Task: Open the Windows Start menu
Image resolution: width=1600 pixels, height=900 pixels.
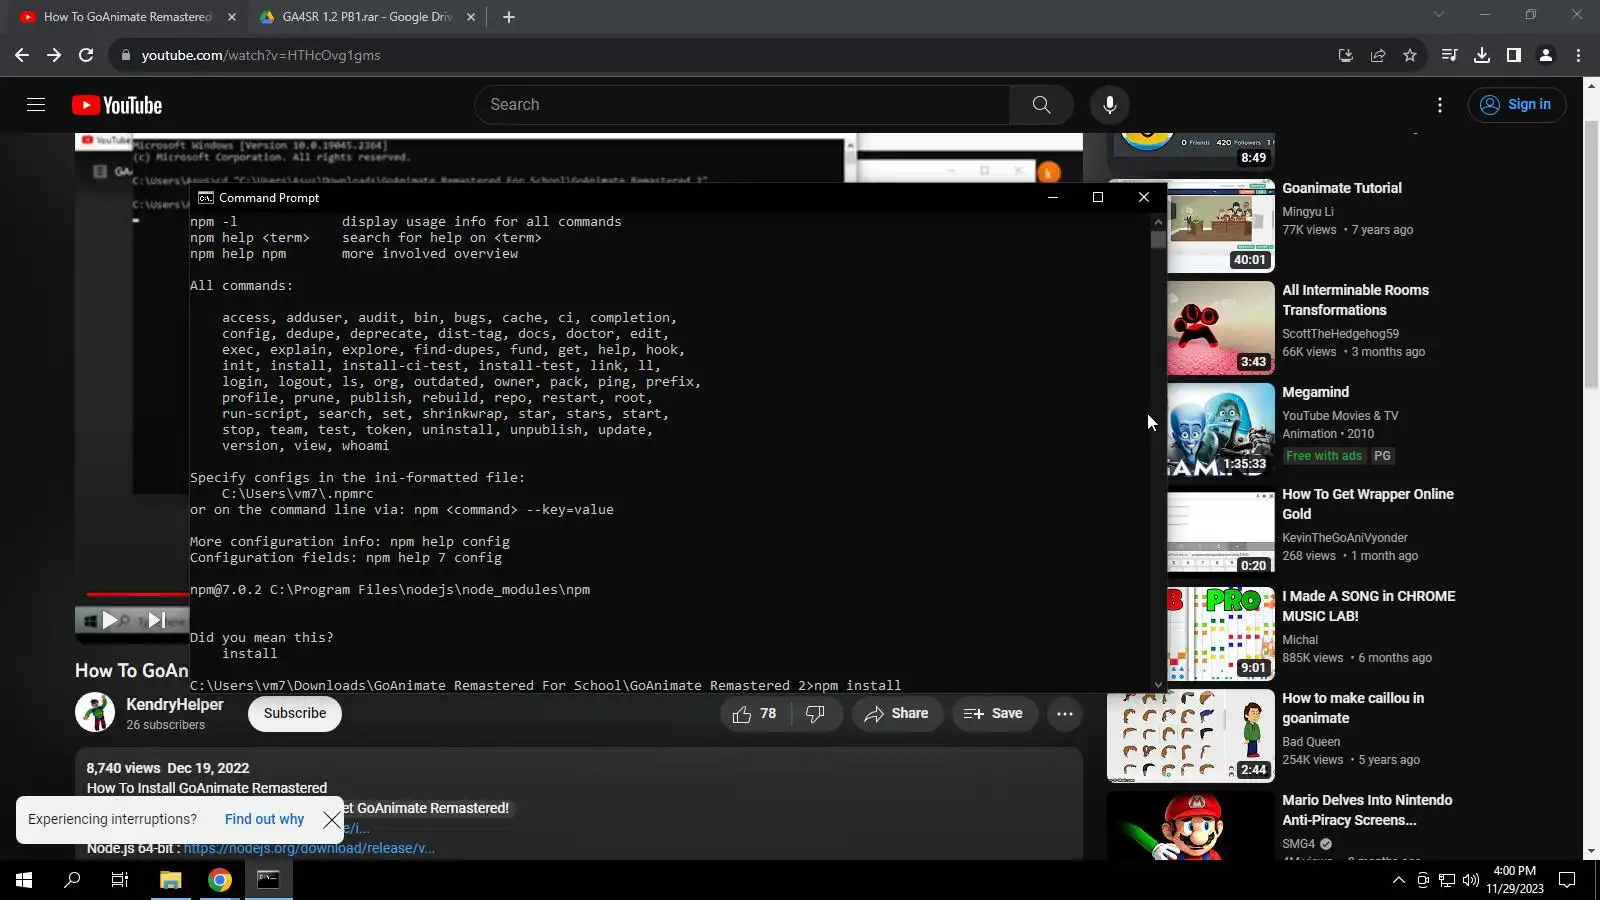Action: tap(24, 880)
